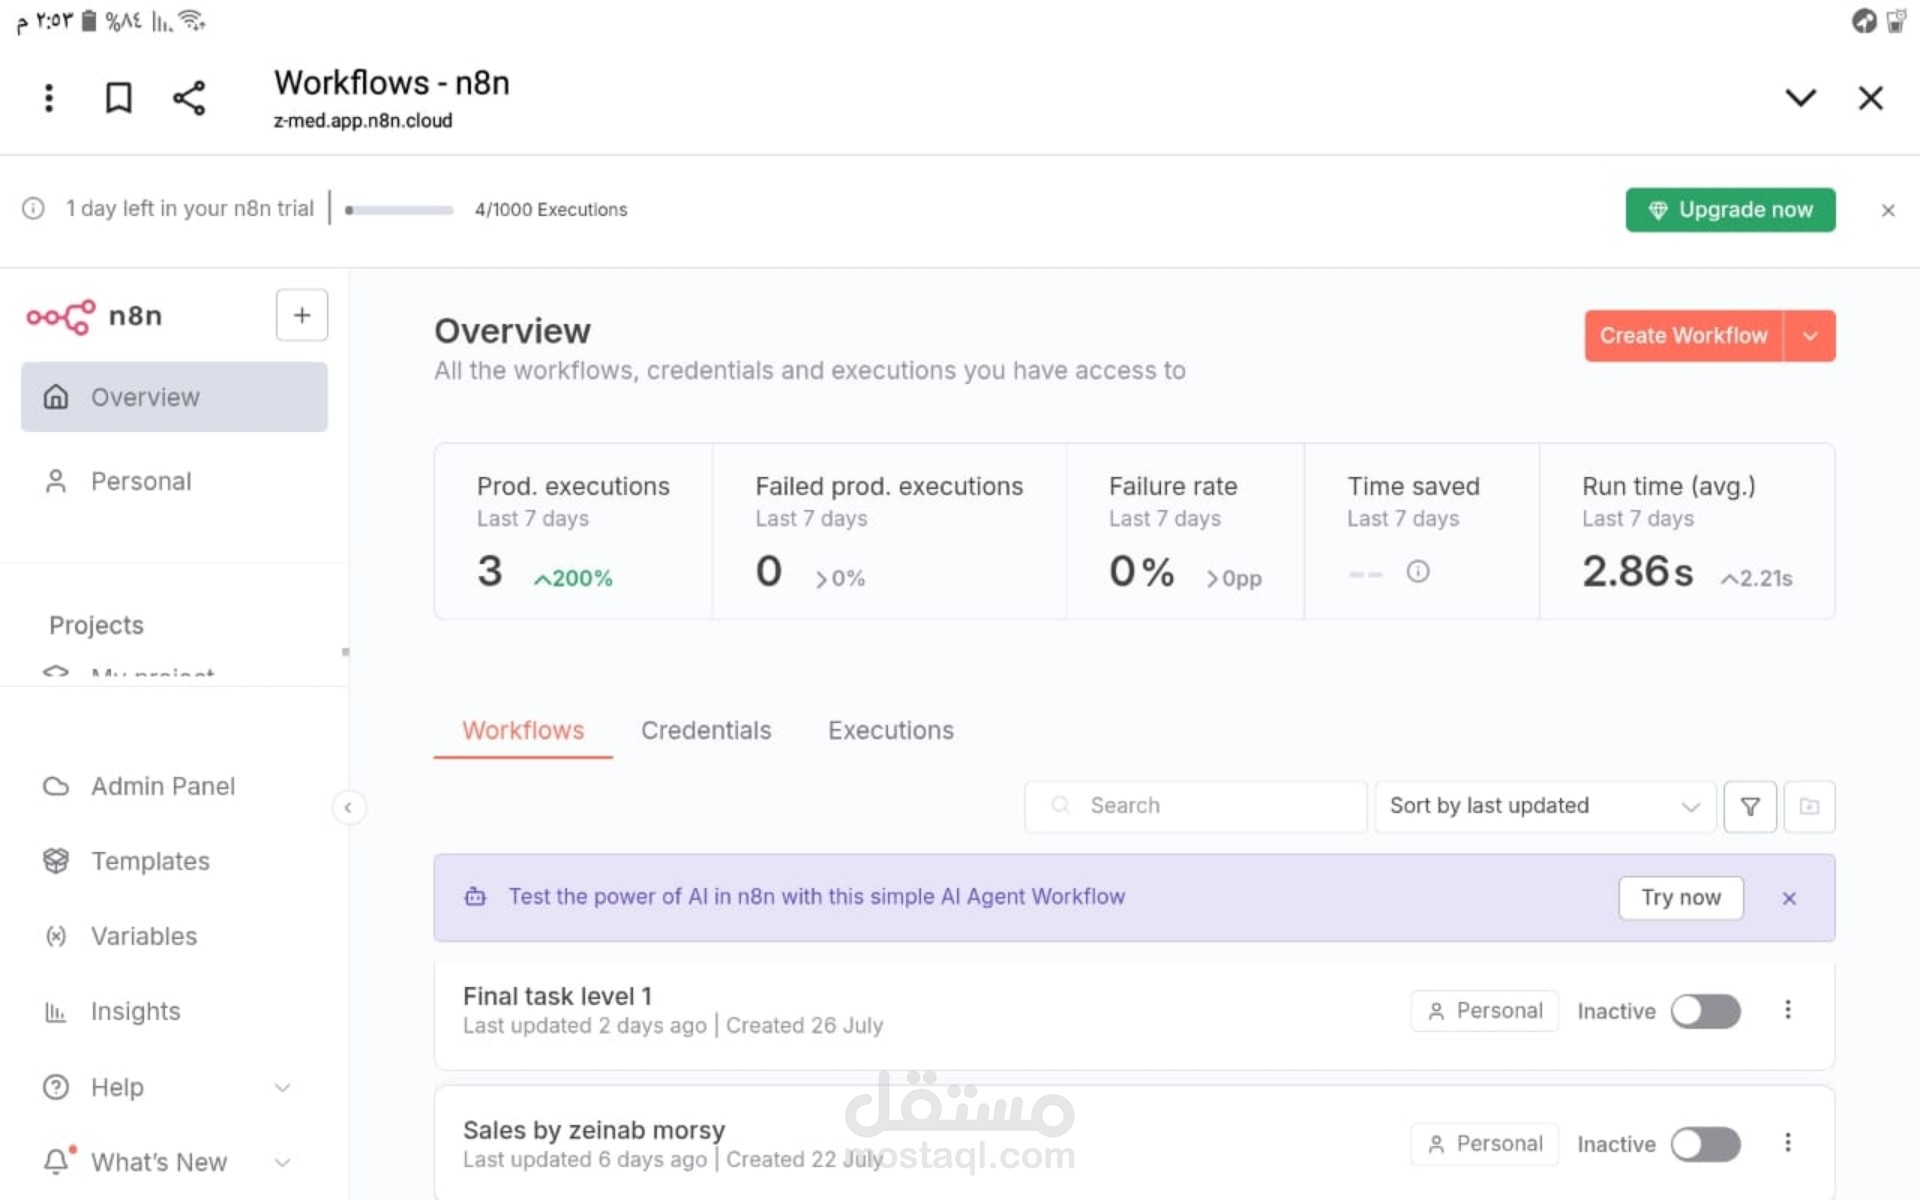Click the Help question mark icon
This screenshot has height=1200, width=1920.
pos(56,1087)
